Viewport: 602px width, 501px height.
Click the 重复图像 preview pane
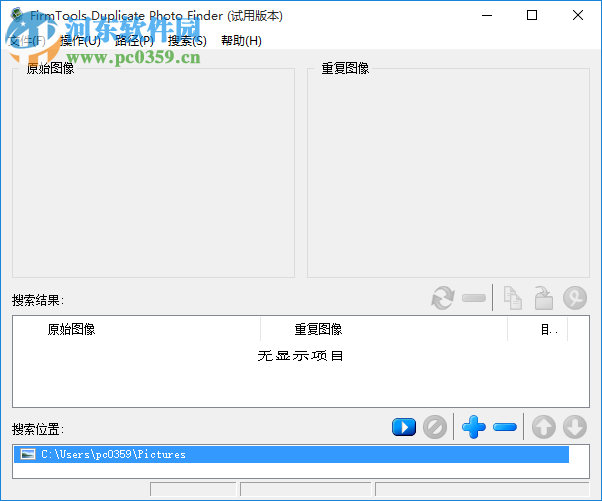coord(448,173)
